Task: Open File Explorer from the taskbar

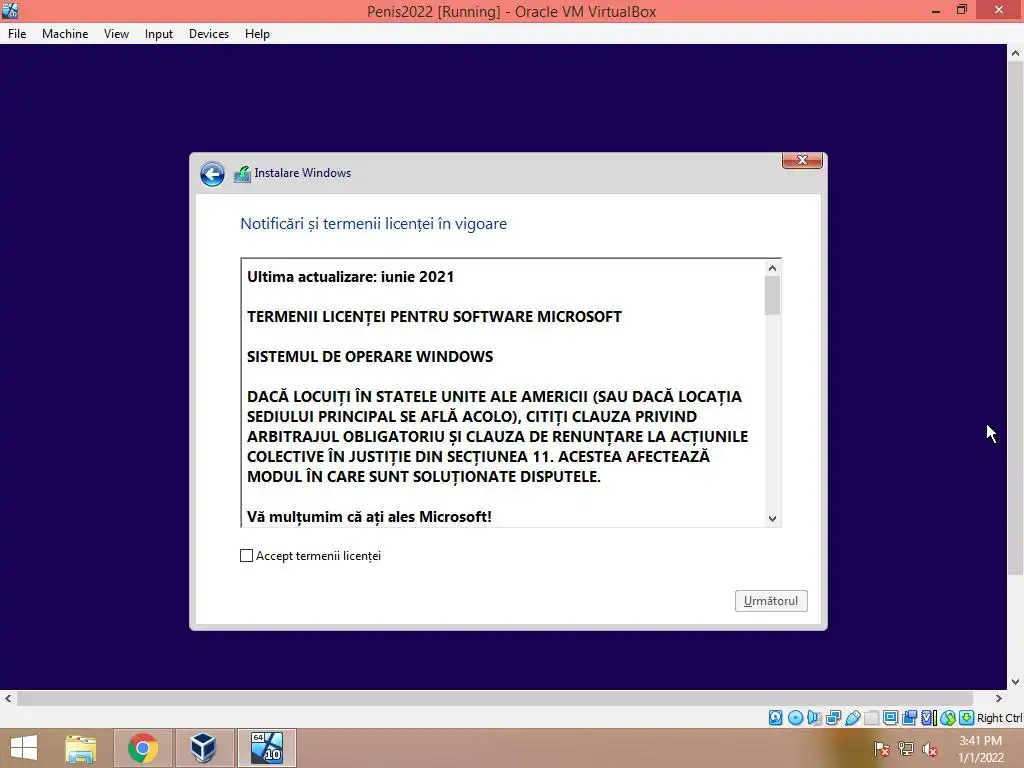Action: coord(81,748)
